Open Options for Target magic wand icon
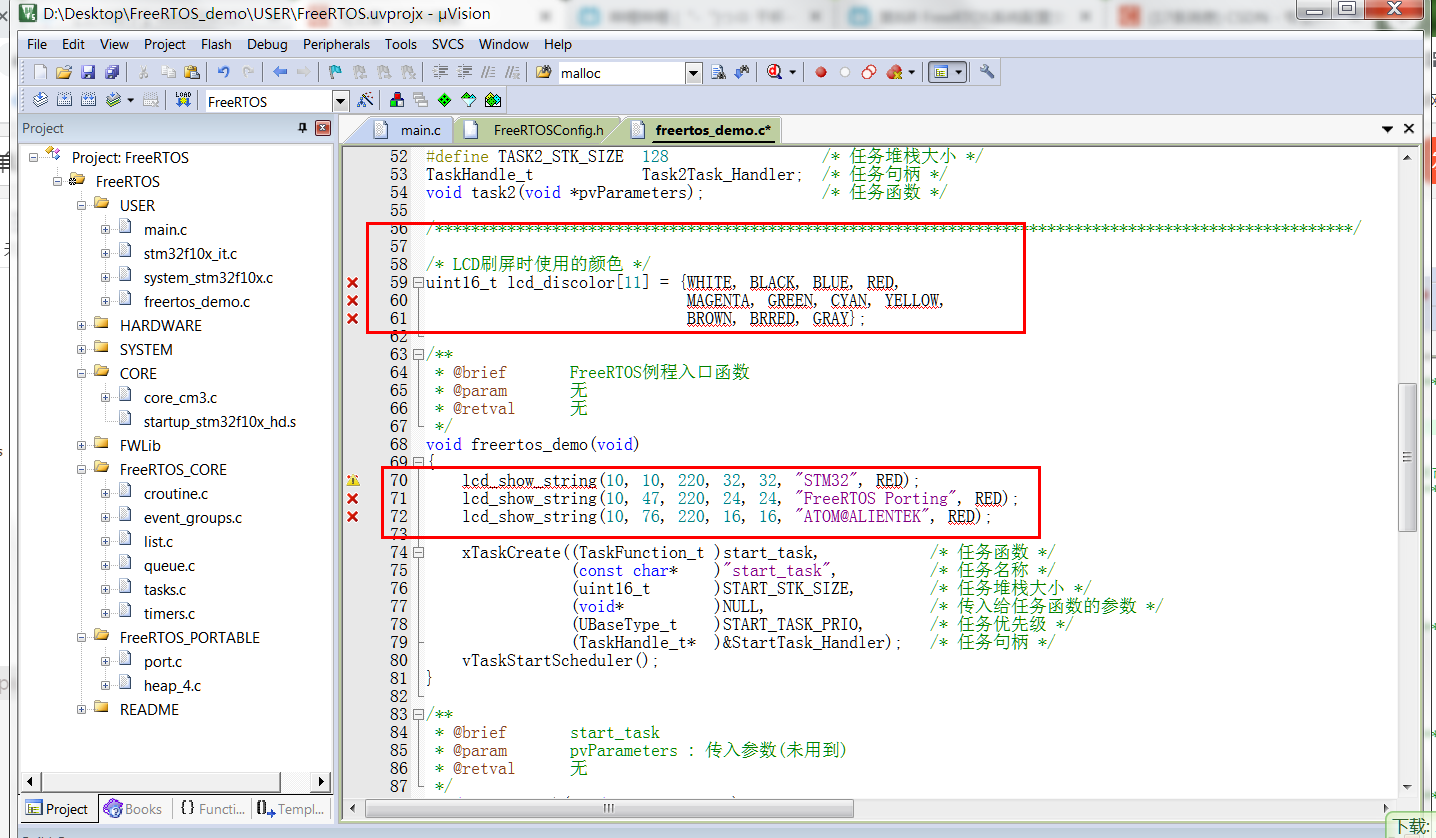 point(365,100)
